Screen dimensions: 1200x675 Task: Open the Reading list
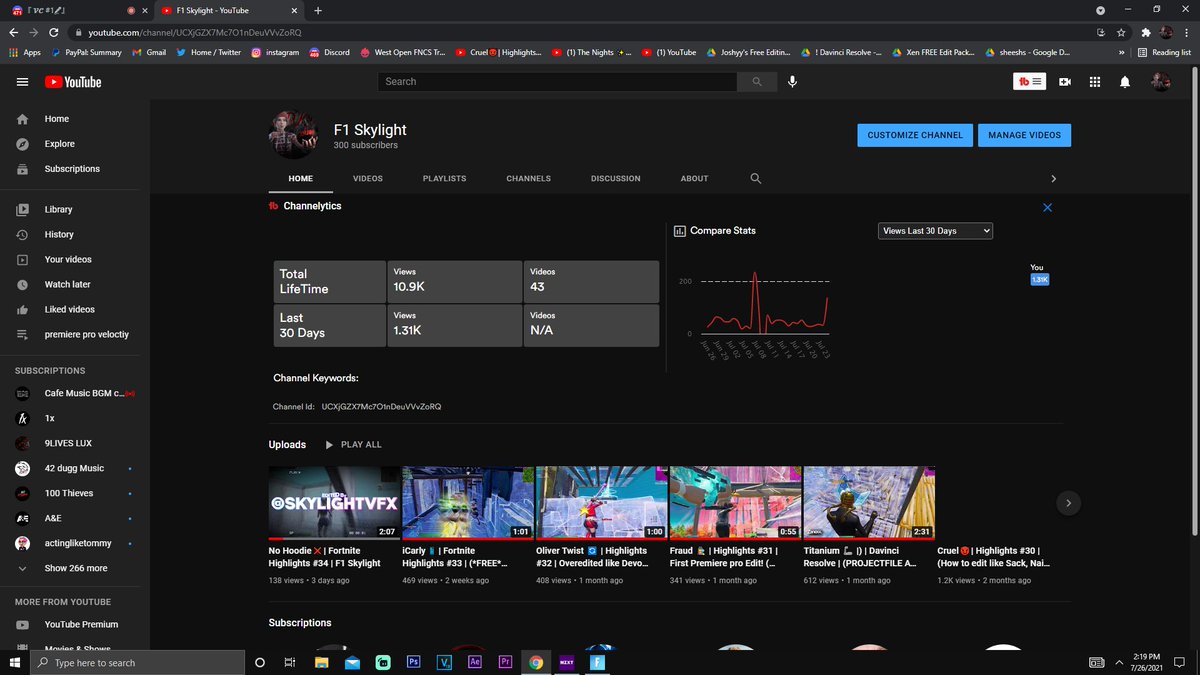1164,52
